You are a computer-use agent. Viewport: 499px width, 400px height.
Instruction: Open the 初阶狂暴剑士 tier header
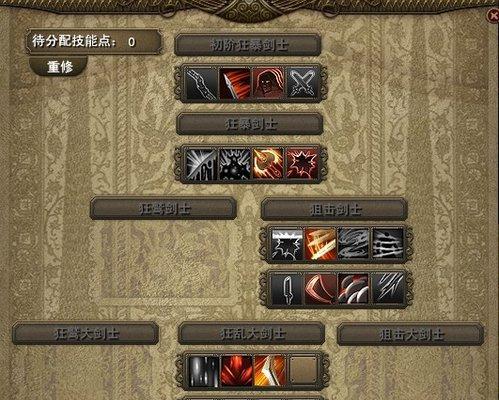[x=248, y=45]
